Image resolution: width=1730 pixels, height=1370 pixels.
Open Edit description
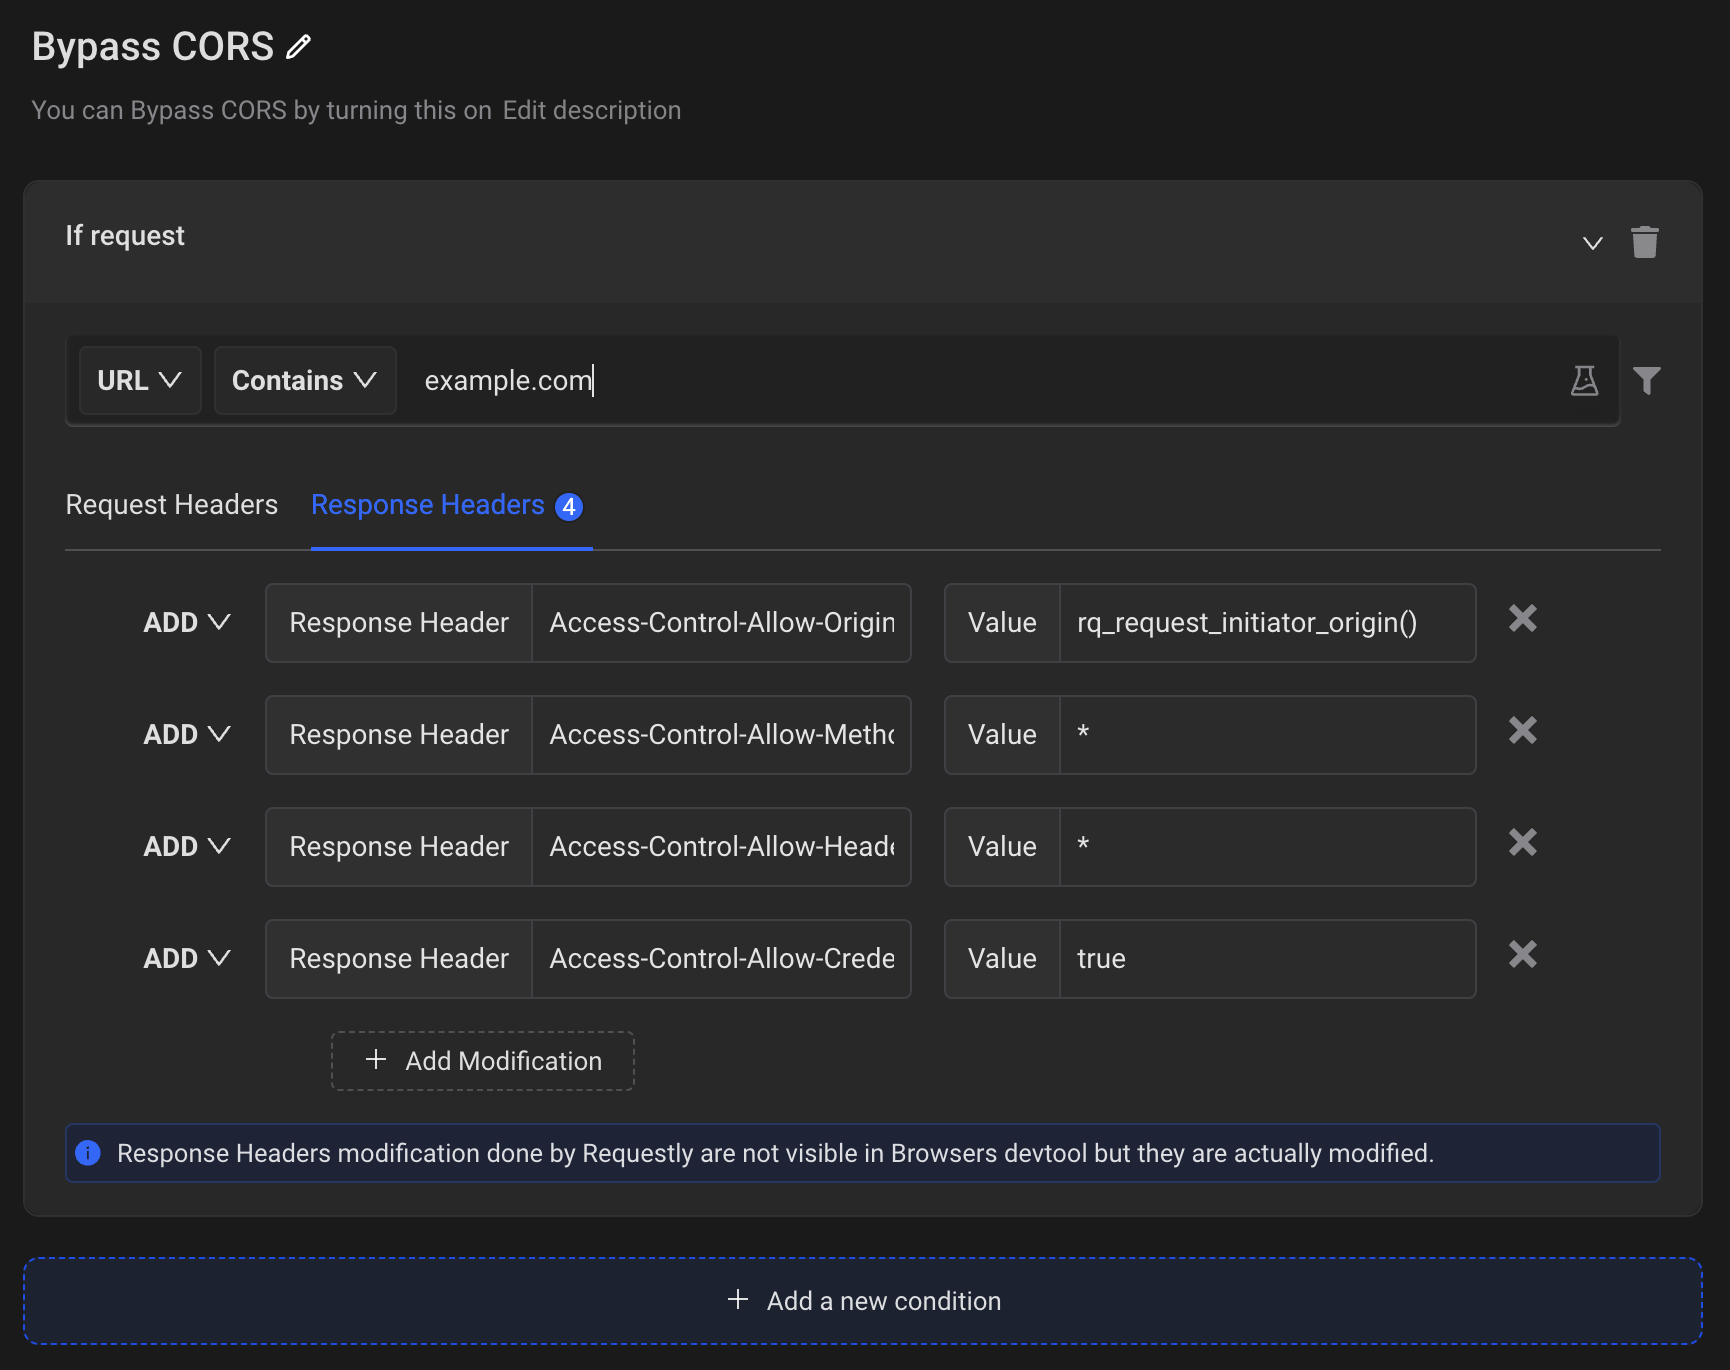pyautogui.click(x=591, y=110)
